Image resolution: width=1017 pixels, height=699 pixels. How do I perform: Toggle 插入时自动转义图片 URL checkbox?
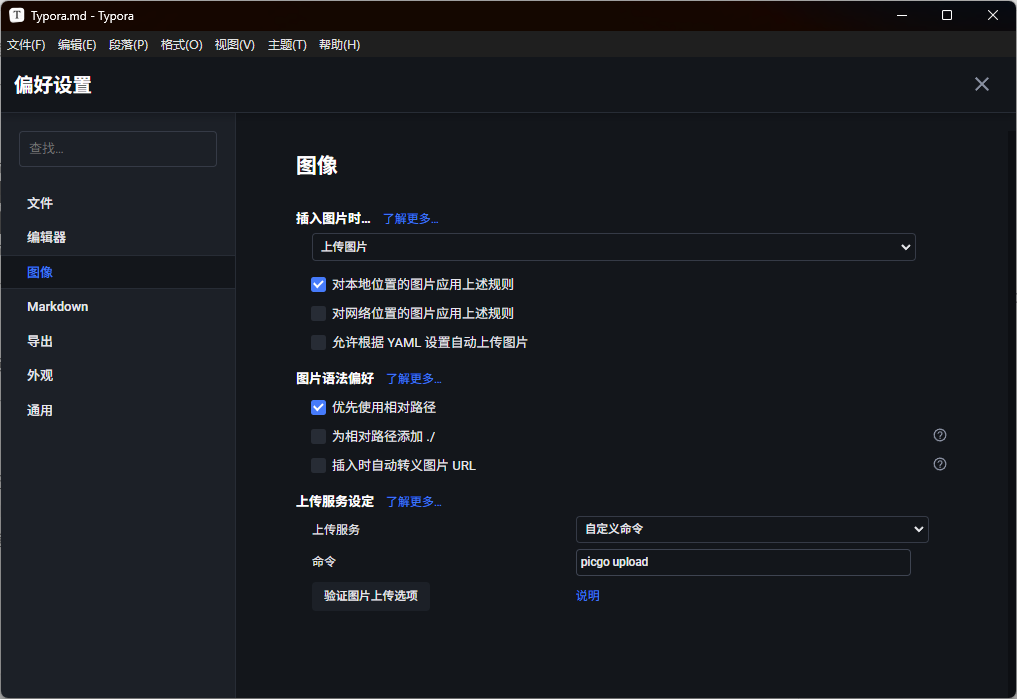pyautogui.click(x=319, y=465)
